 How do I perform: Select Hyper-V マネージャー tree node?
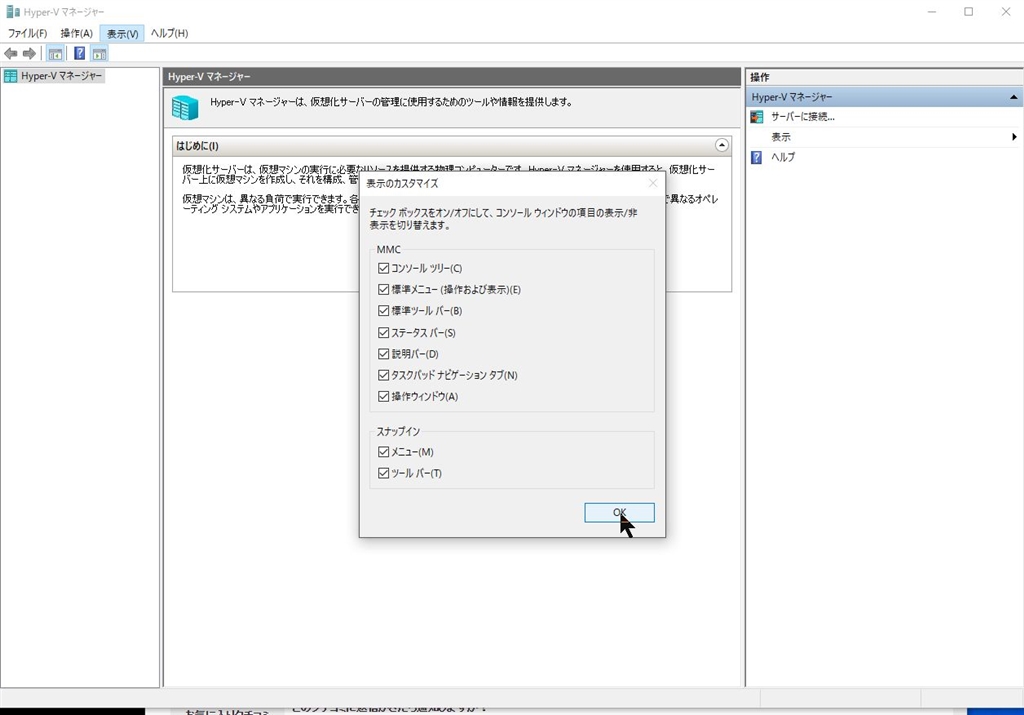54,76
